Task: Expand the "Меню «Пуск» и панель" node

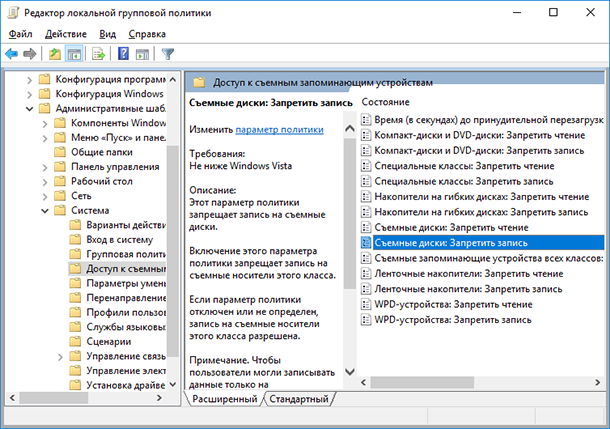Action: pos(45,138)
